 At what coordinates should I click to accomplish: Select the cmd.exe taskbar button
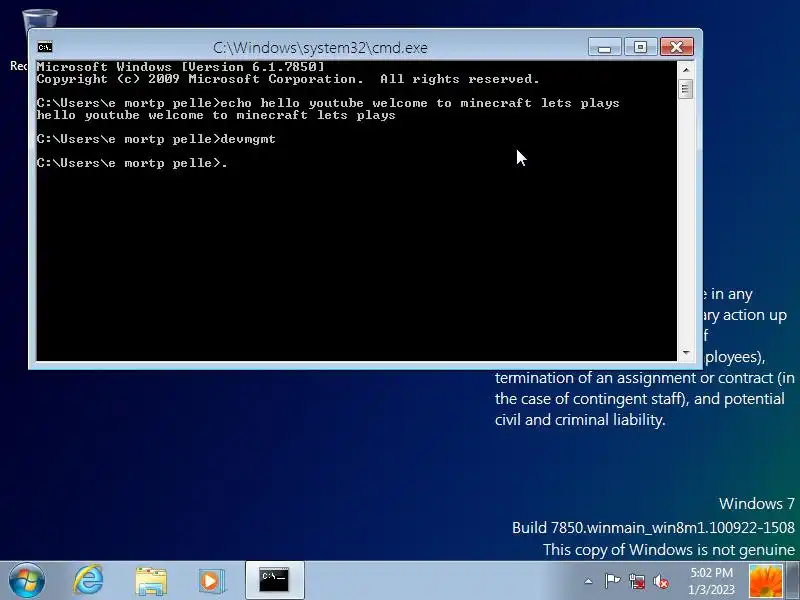point(274,581)
